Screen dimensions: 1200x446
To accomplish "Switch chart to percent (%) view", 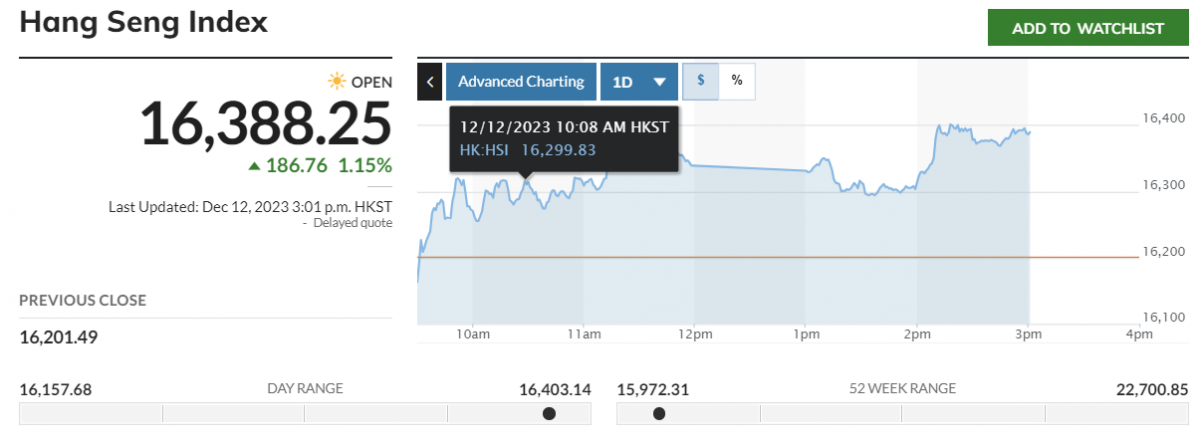I will [x=737, y=81].
